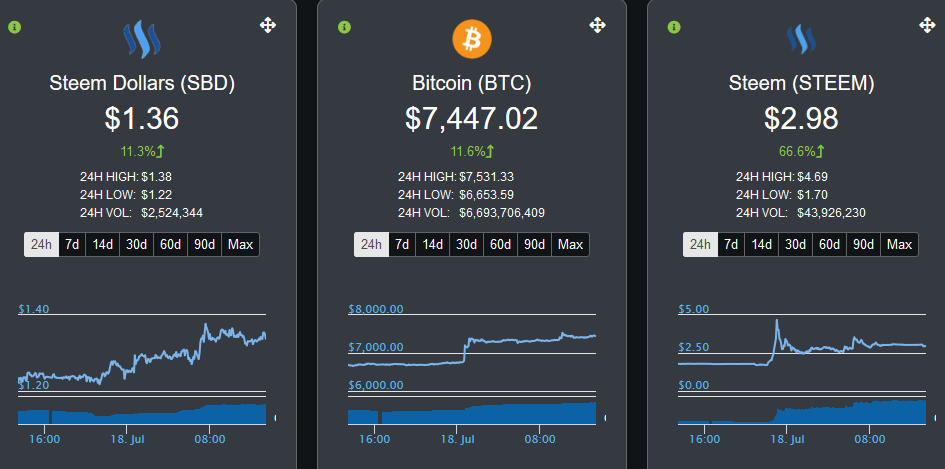Click the Steem Dollars volume bar chart
Viewport: 945px width, 469px height.
coord(142,414)
